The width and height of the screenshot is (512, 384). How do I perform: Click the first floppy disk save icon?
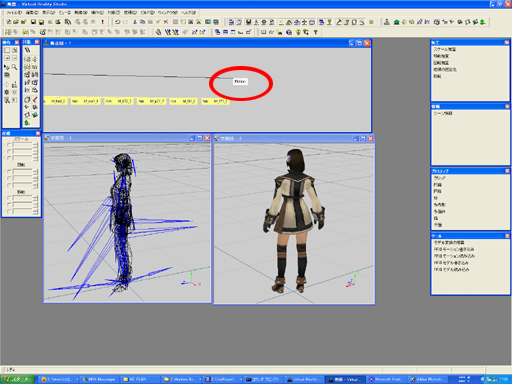(33, 22)
